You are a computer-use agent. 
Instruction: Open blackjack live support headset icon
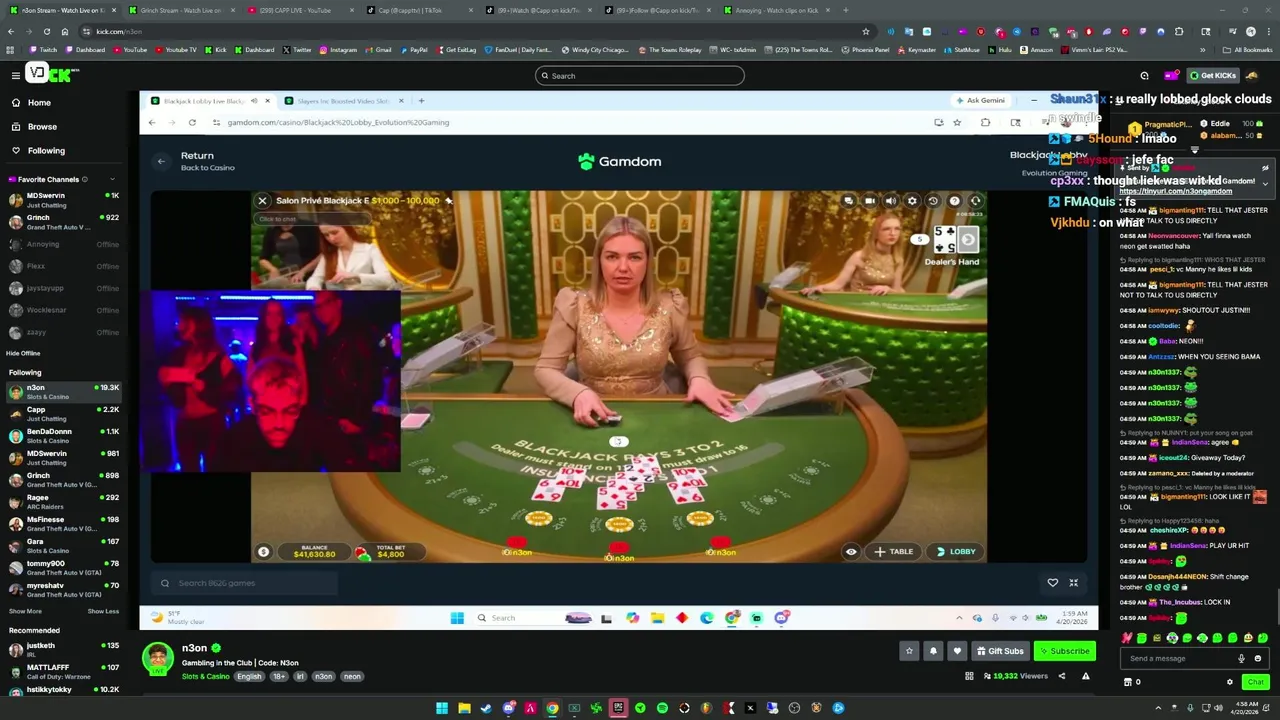[x=976, y=201]
